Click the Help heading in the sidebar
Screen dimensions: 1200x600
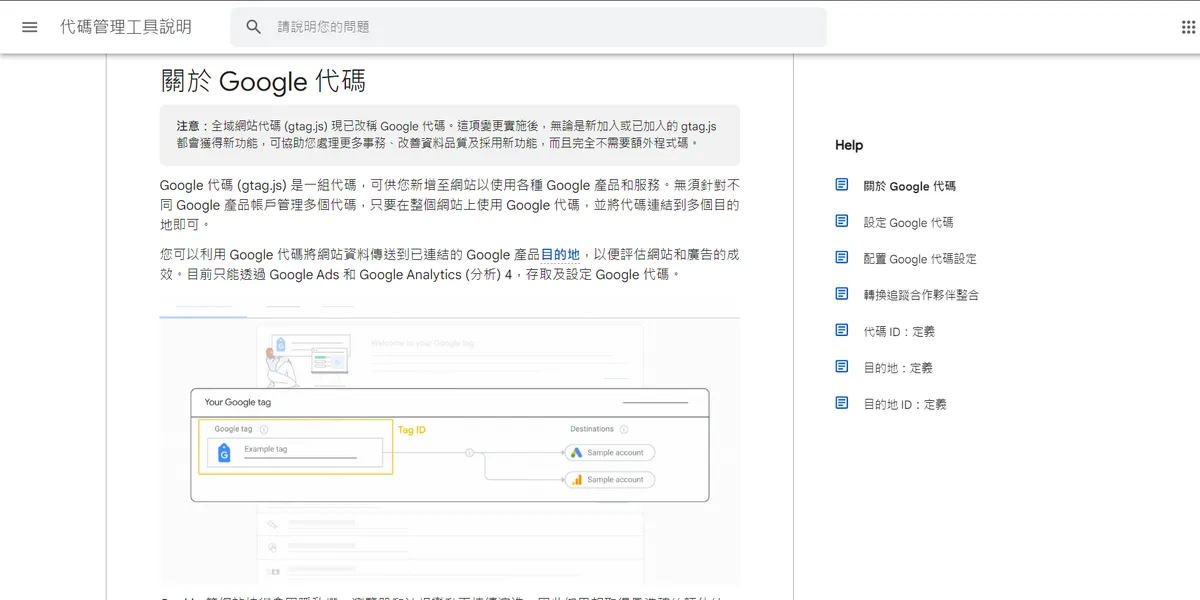pos(849,145)
